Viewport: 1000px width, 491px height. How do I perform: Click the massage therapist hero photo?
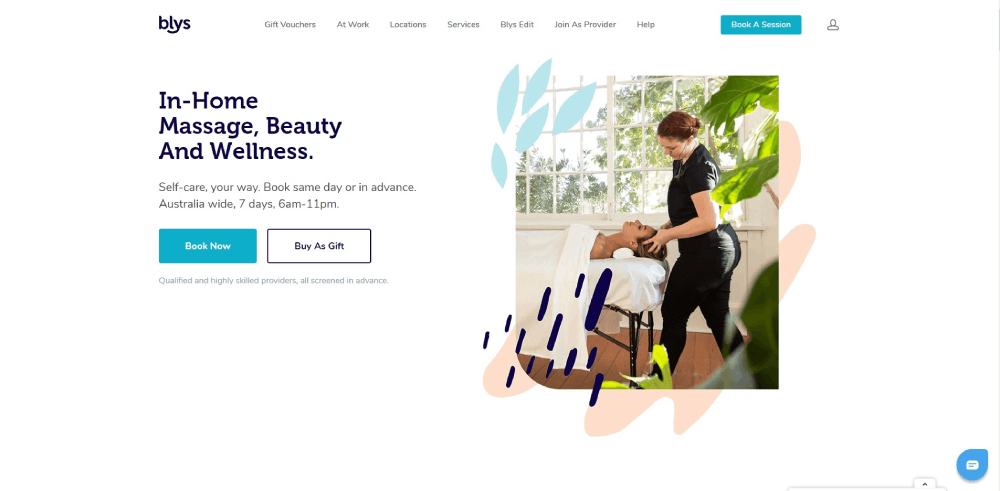point(647,232)
